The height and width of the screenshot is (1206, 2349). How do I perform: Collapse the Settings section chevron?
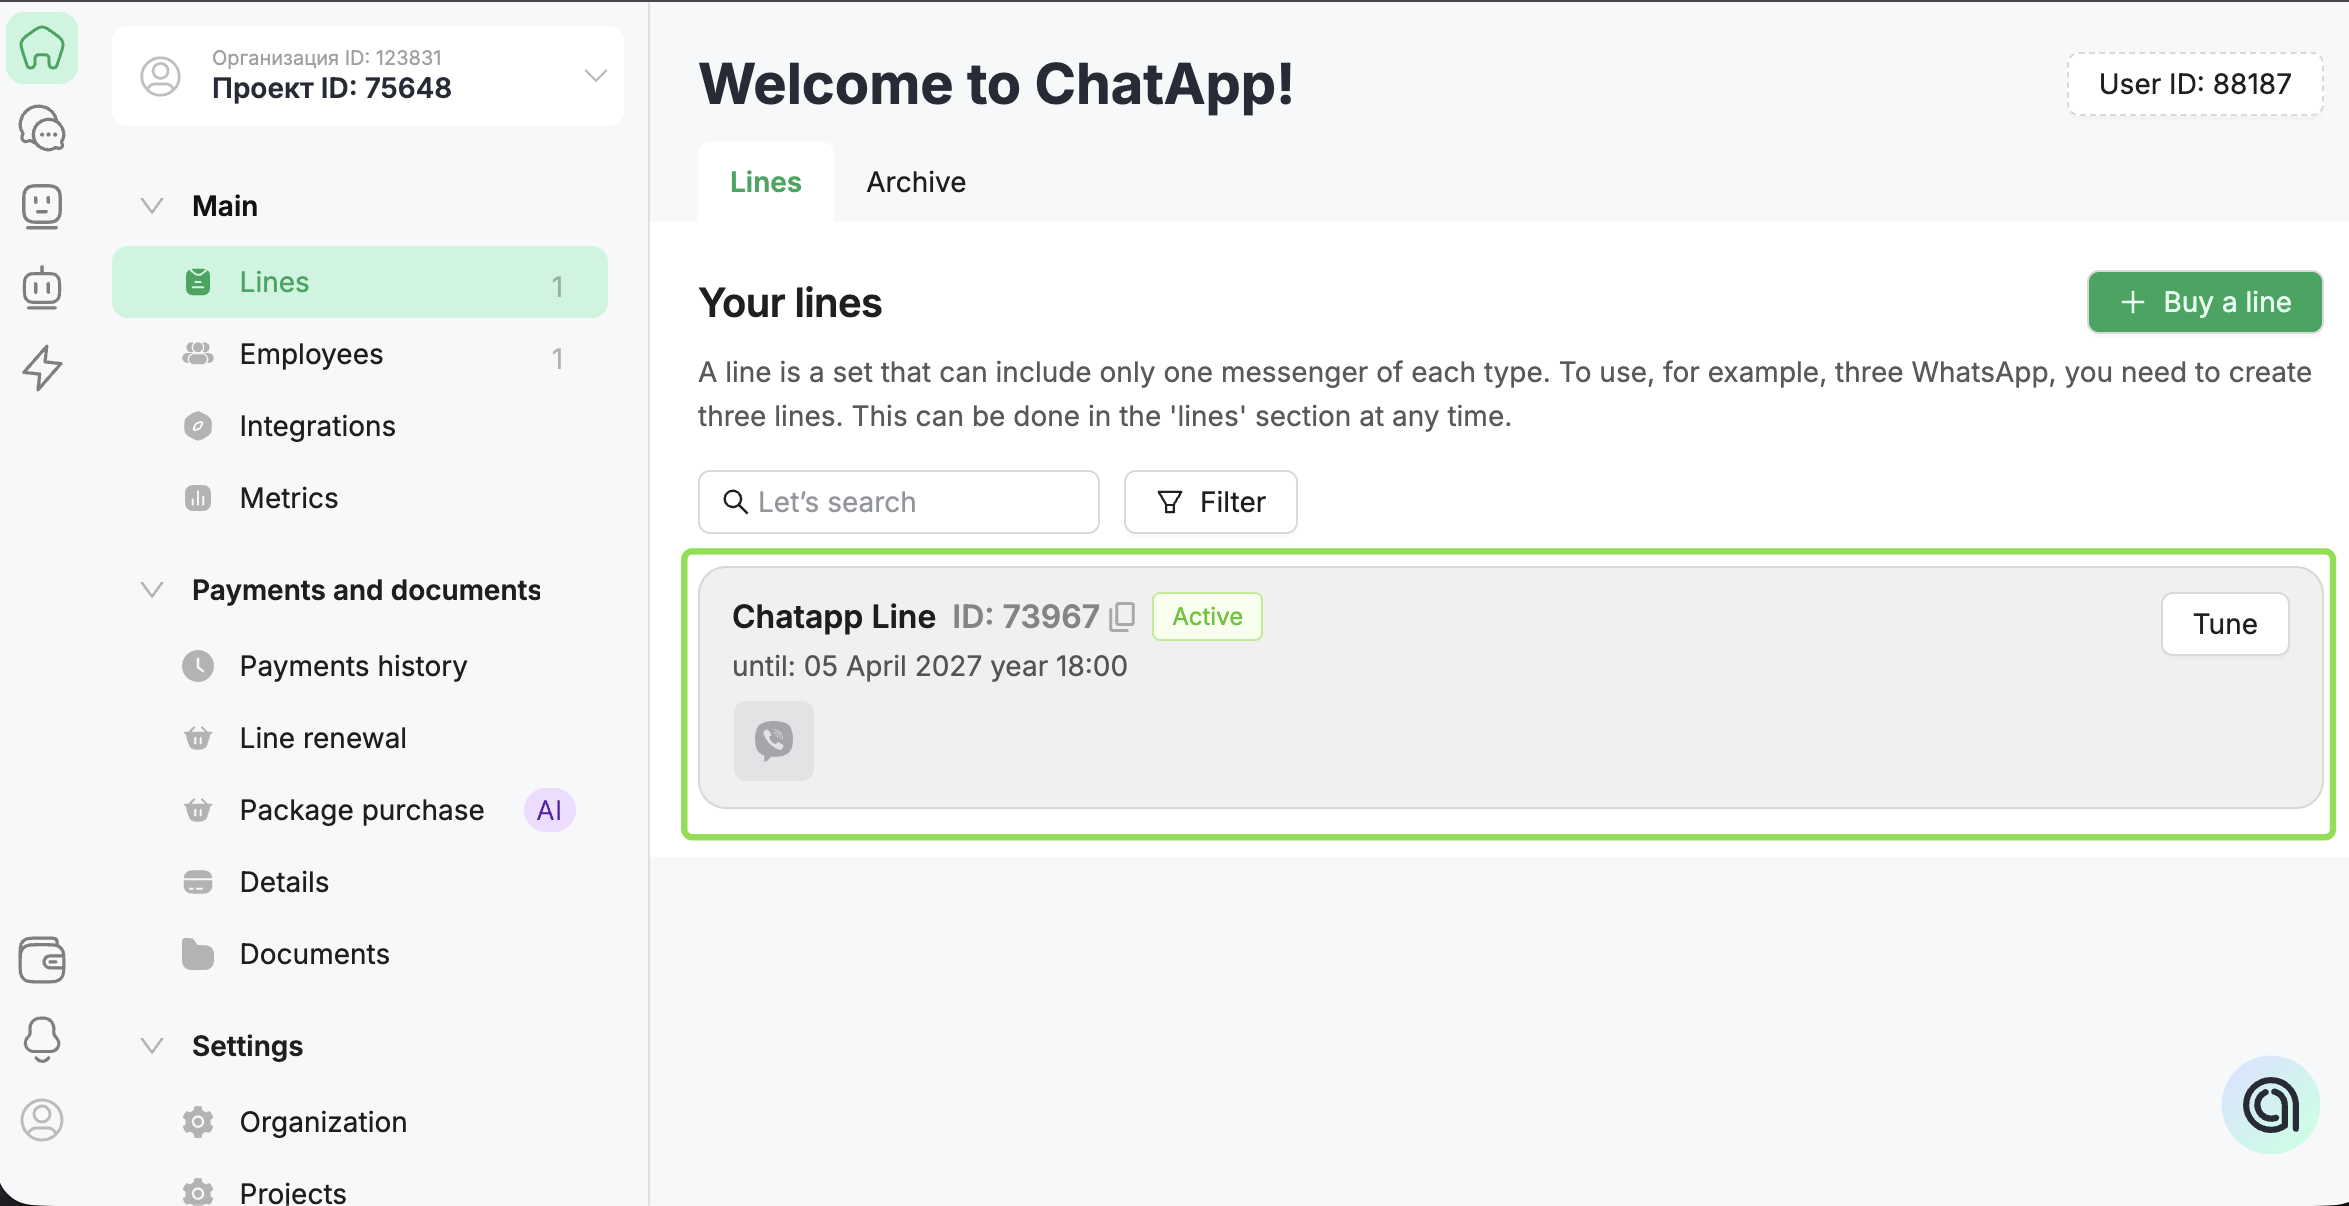(x=152, y=1046)
